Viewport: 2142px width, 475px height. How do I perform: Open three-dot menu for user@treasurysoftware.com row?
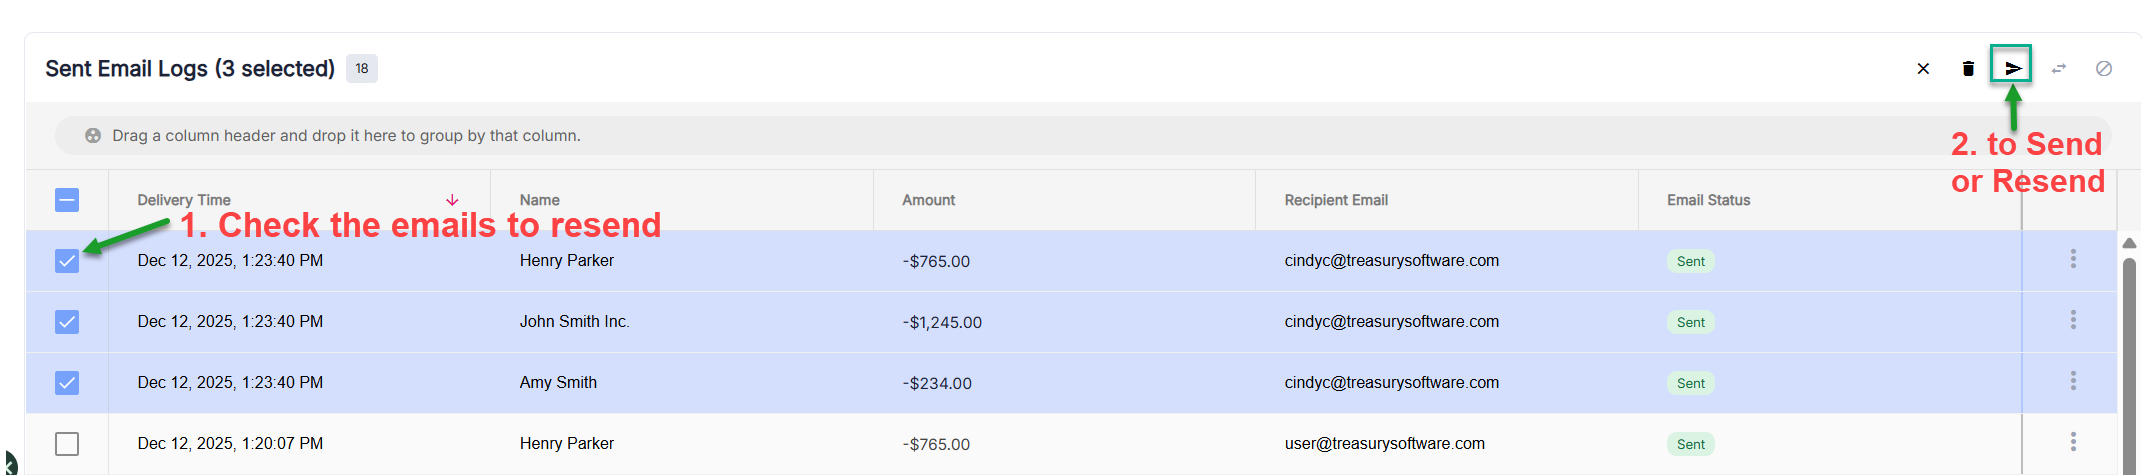click(2073, 442)
